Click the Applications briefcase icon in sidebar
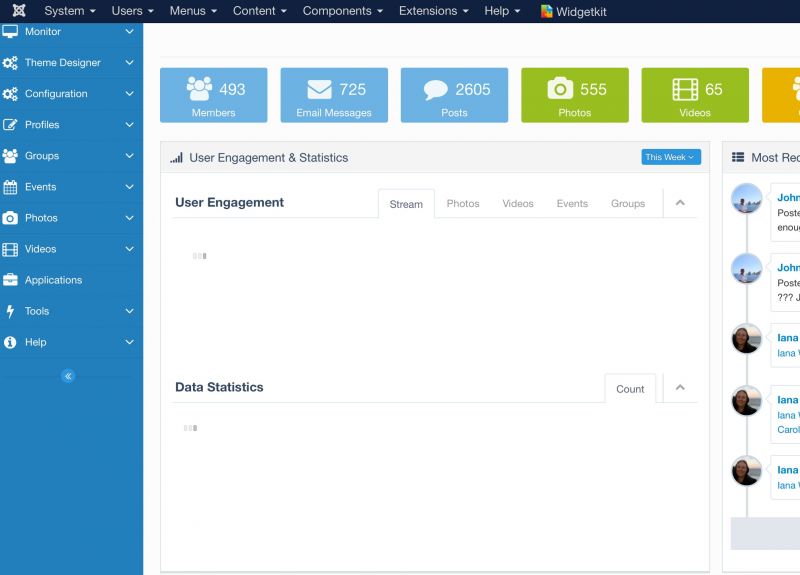This screenshot has height=575, width=800. pos(10,280)
